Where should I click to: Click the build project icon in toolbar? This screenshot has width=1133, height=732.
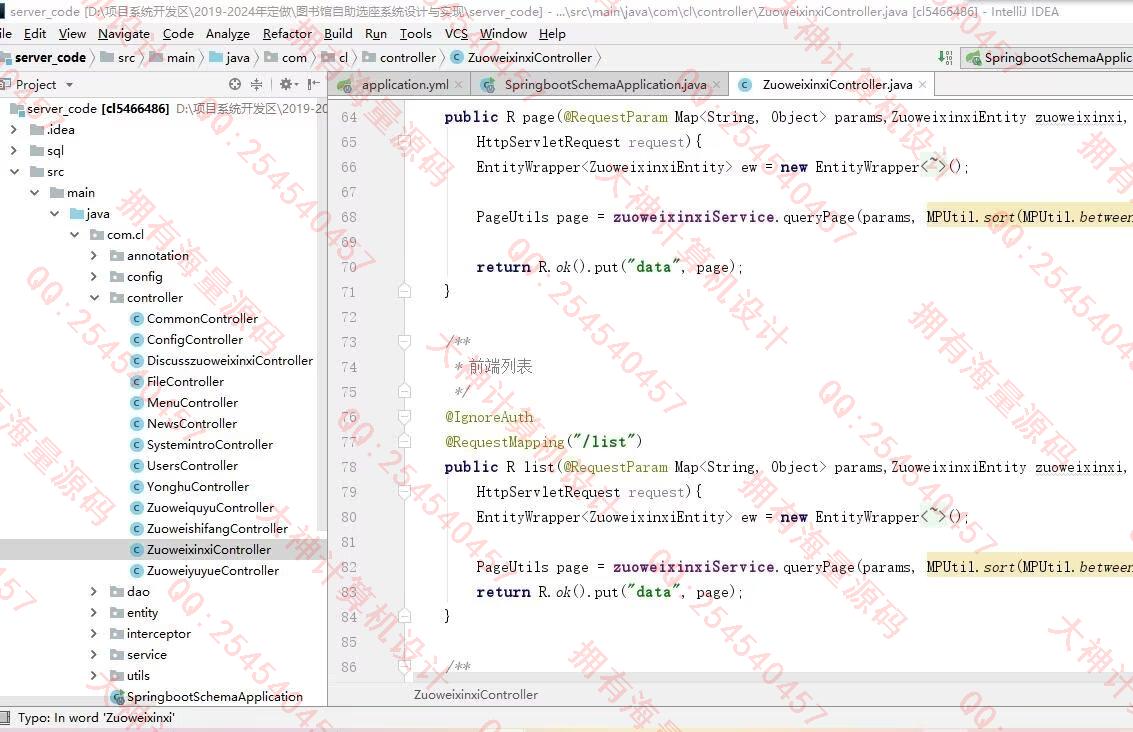point(945,58)
